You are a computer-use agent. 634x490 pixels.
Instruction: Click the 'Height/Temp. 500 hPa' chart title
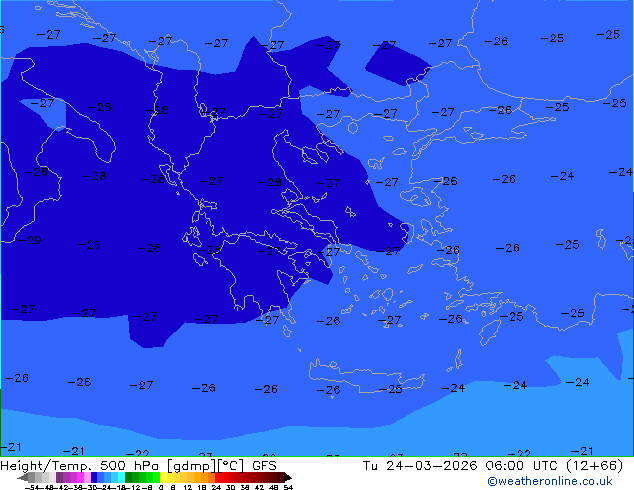tap(78, 466)
